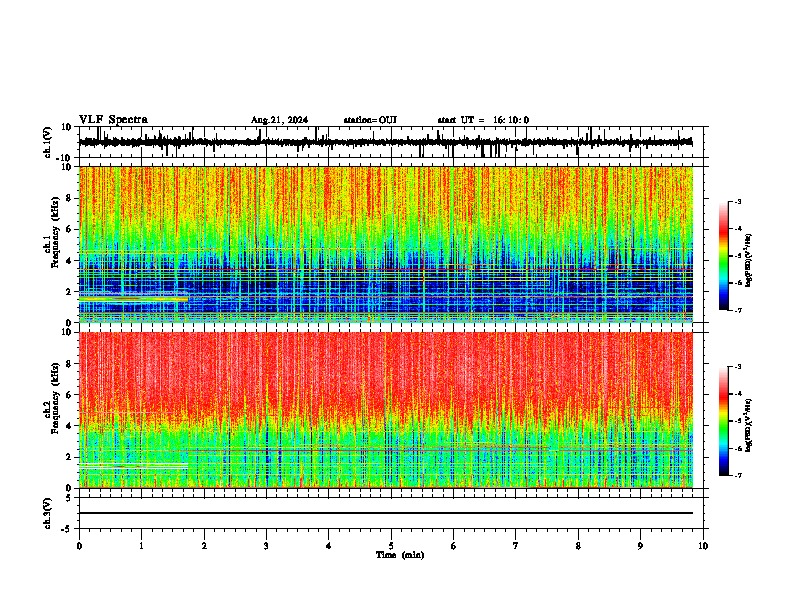
Task: Click inside the ch.1 spectrogram panel
Action: (x=386, y=244)
